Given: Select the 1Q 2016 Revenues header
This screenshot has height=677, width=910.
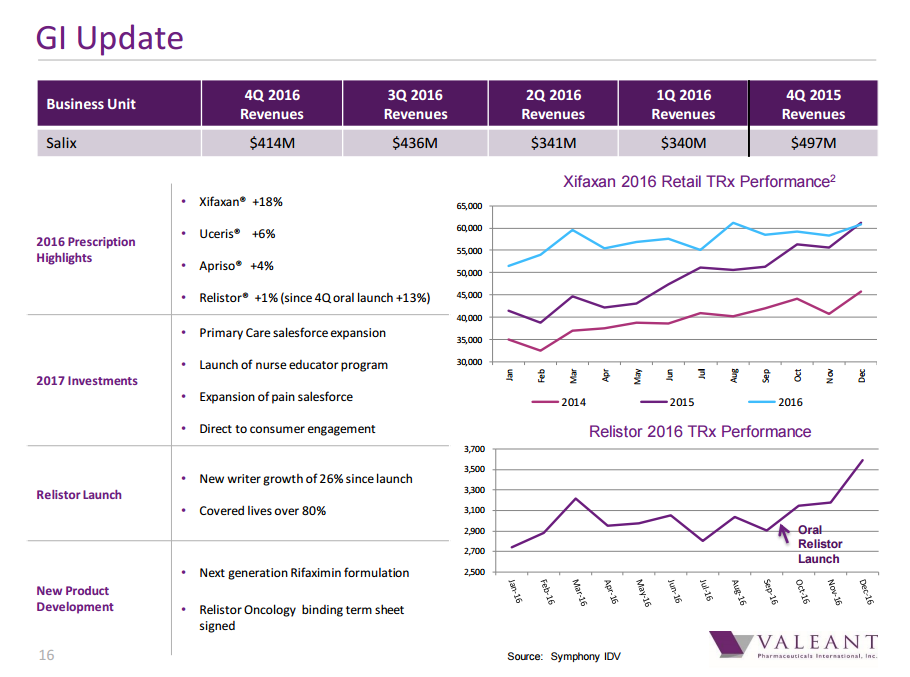Looking at the screenshot, I should (683, 104).
